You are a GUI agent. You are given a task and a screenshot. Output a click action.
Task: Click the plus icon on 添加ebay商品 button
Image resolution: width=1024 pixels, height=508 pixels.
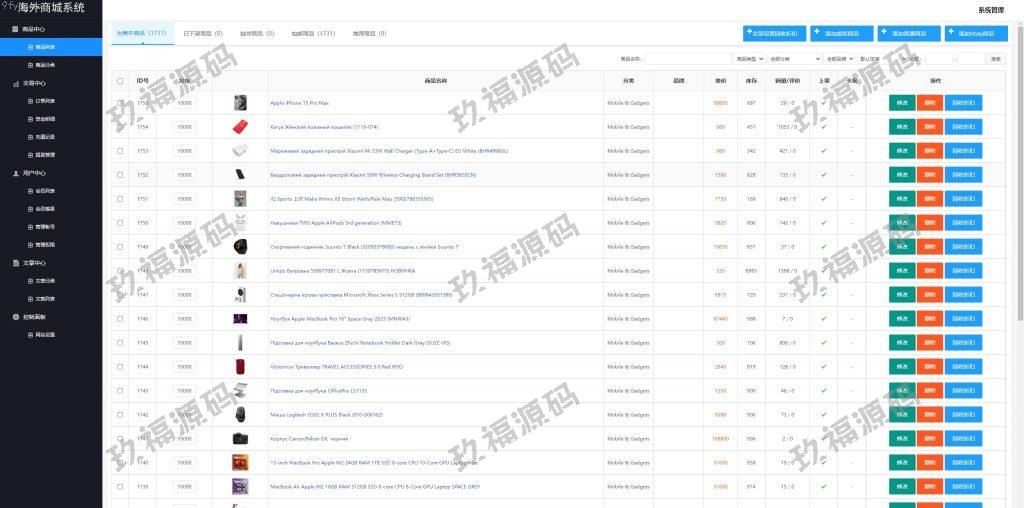952,32
